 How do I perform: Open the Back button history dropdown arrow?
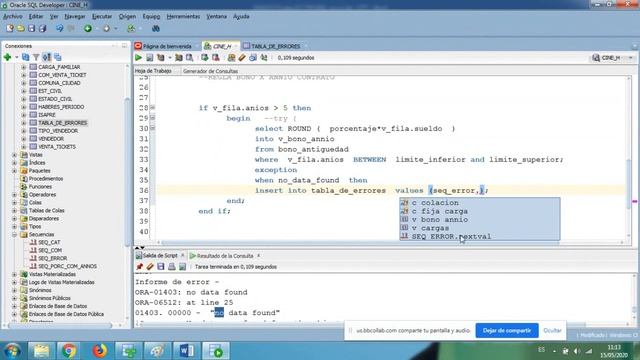tap(97, 29)
